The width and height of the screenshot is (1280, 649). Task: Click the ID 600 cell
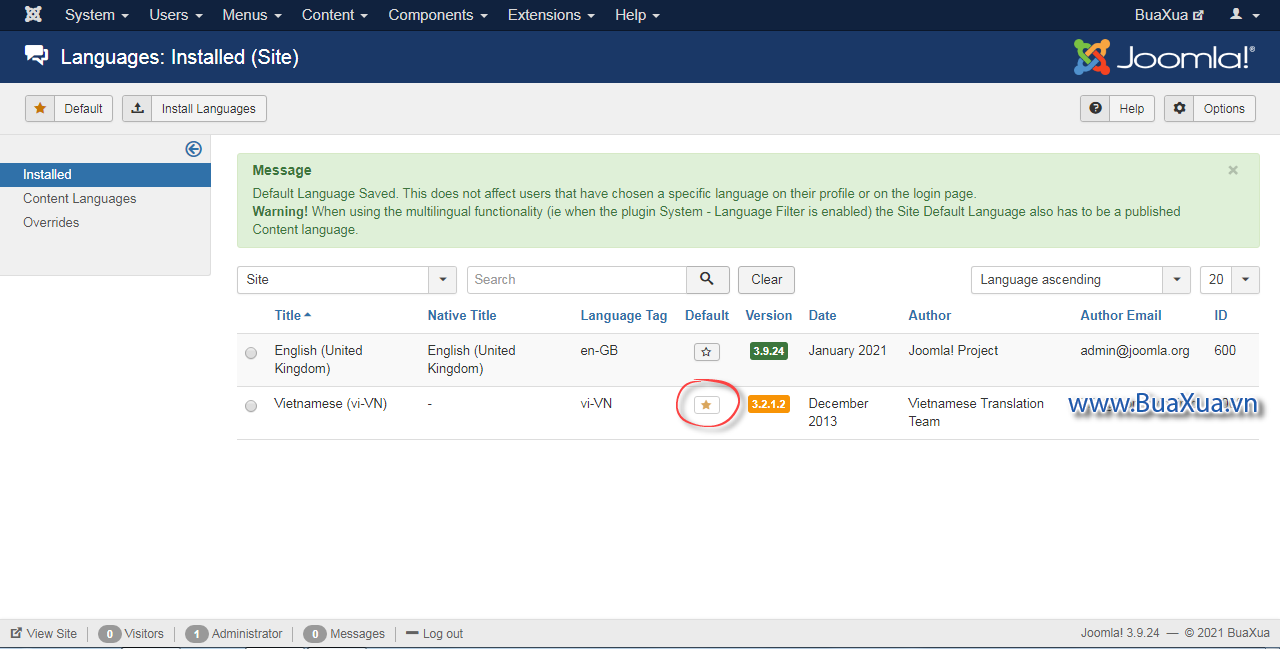click(1225, 351)
